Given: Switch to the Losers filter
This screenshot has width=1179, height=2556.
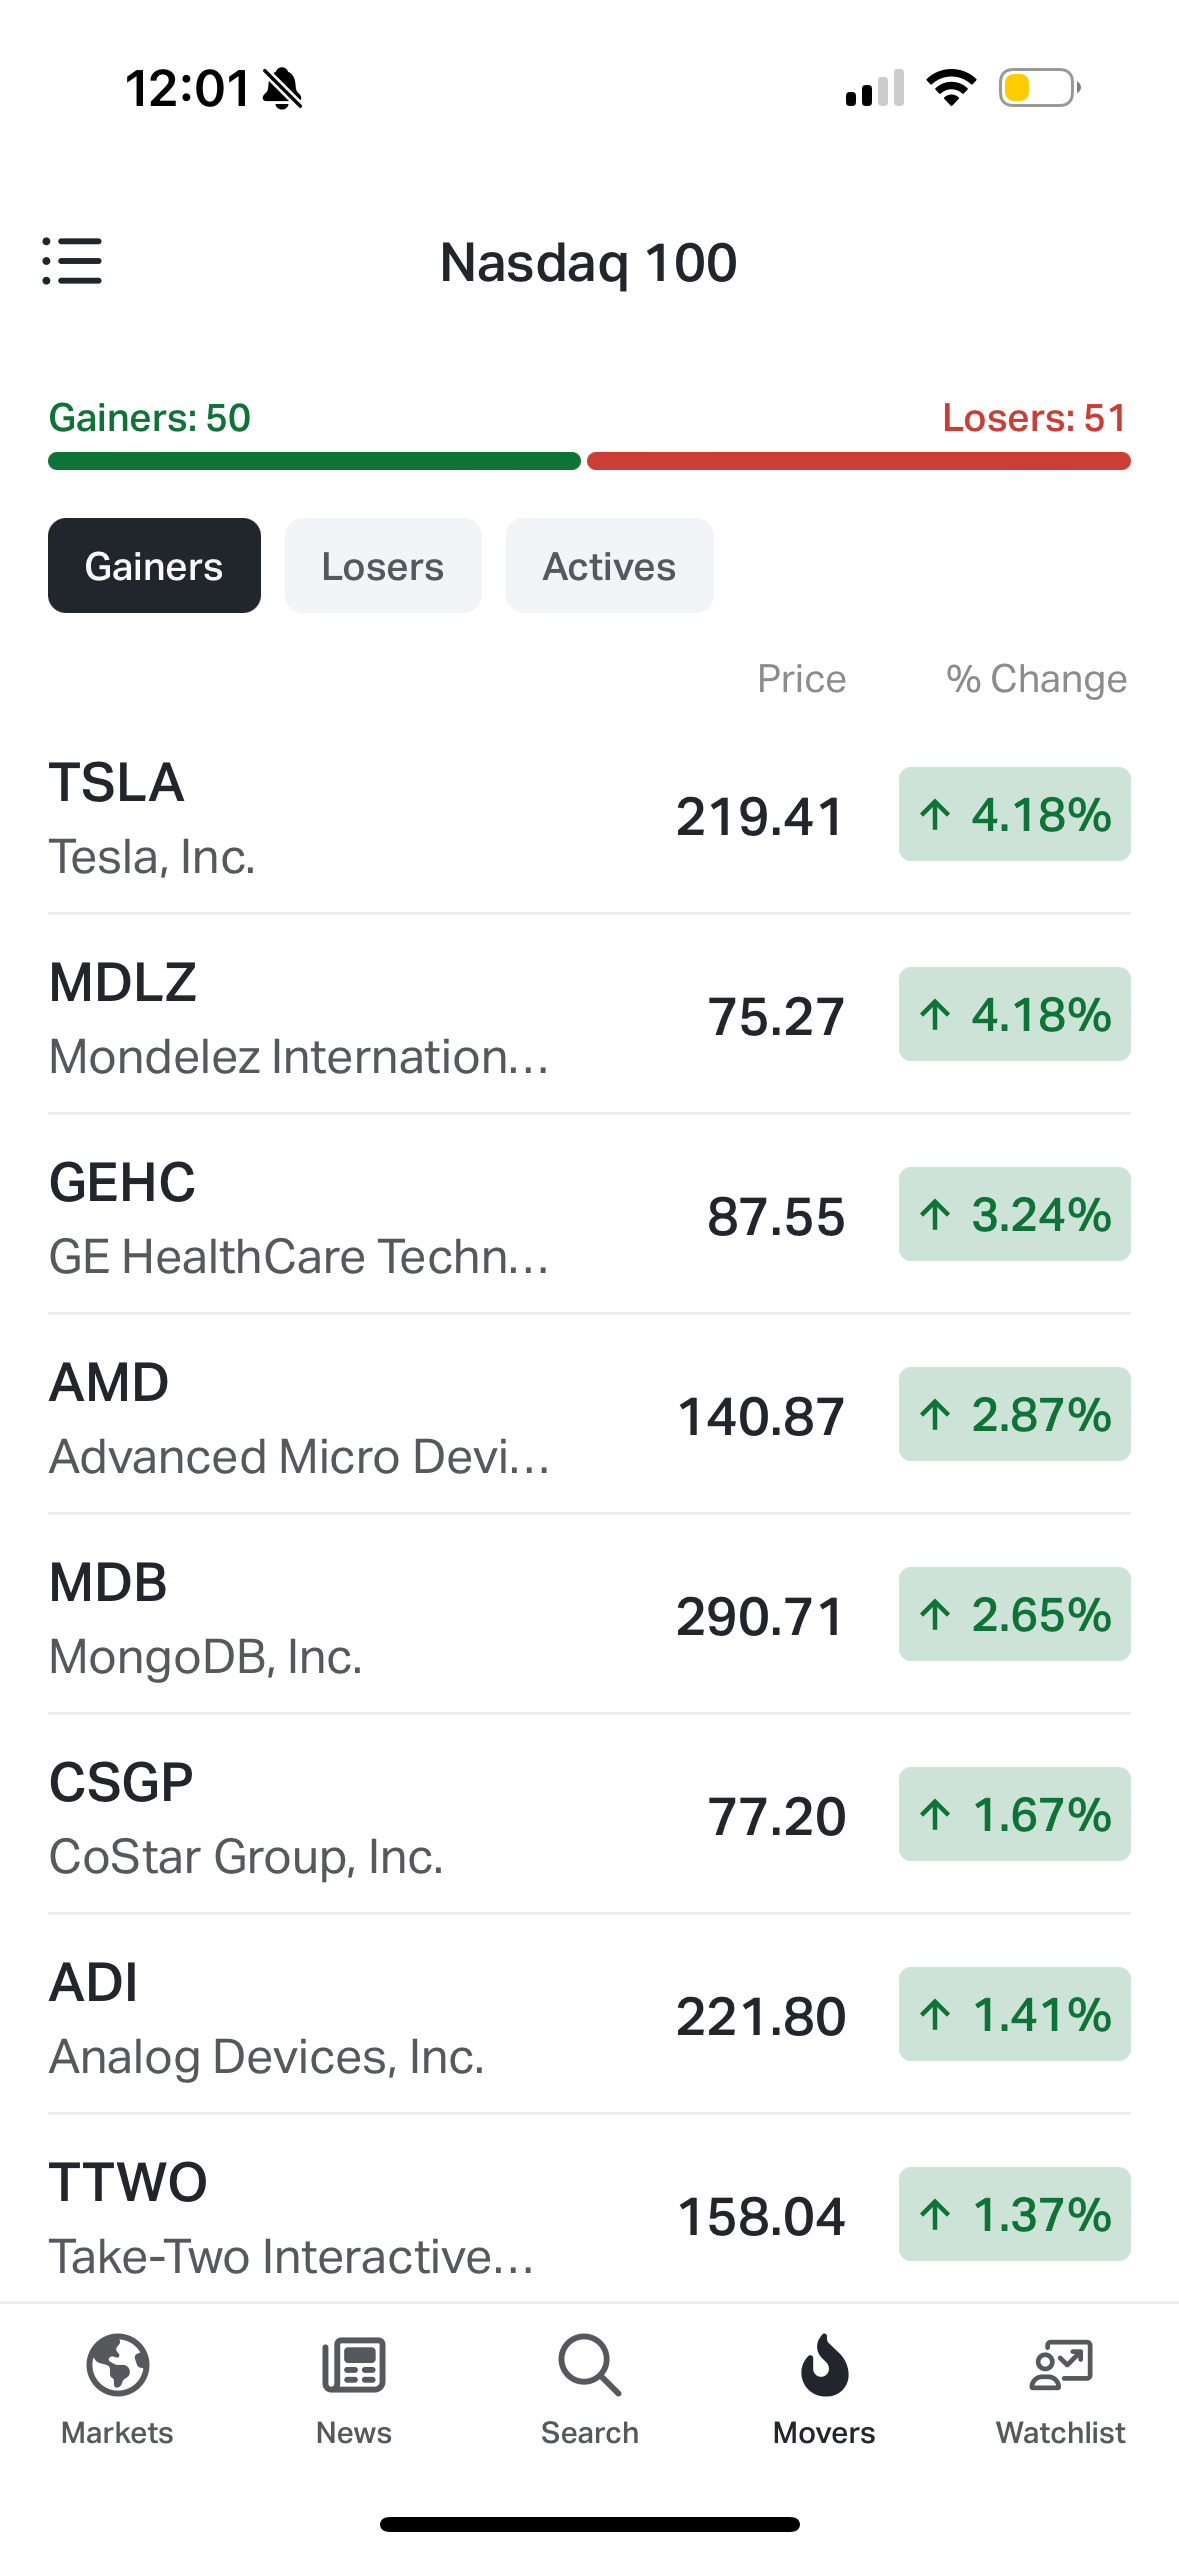Looking at the screenshot, I should (x=383, y=566).
